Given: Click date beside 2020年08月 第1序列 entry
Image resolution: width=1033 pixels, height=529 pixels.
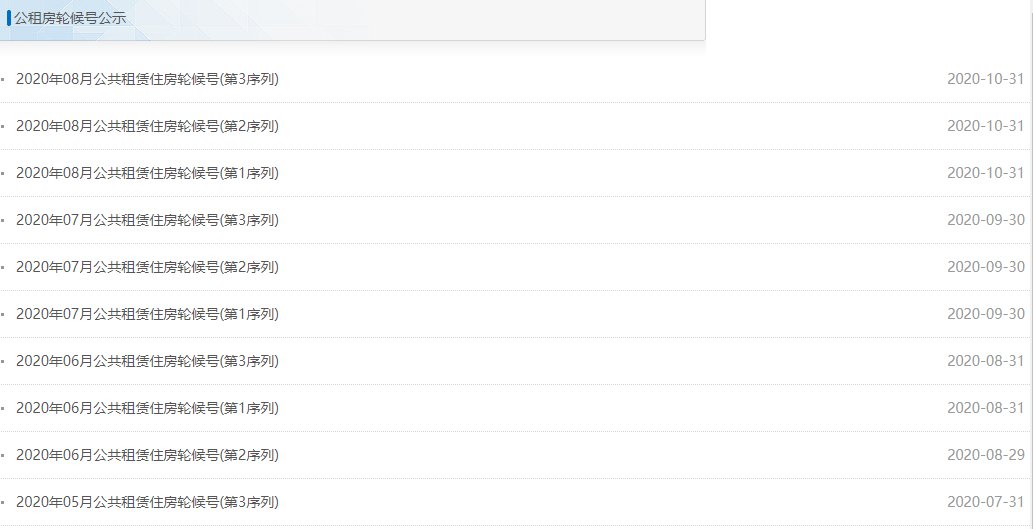Looking at the screenshot, I should (985, 173).
